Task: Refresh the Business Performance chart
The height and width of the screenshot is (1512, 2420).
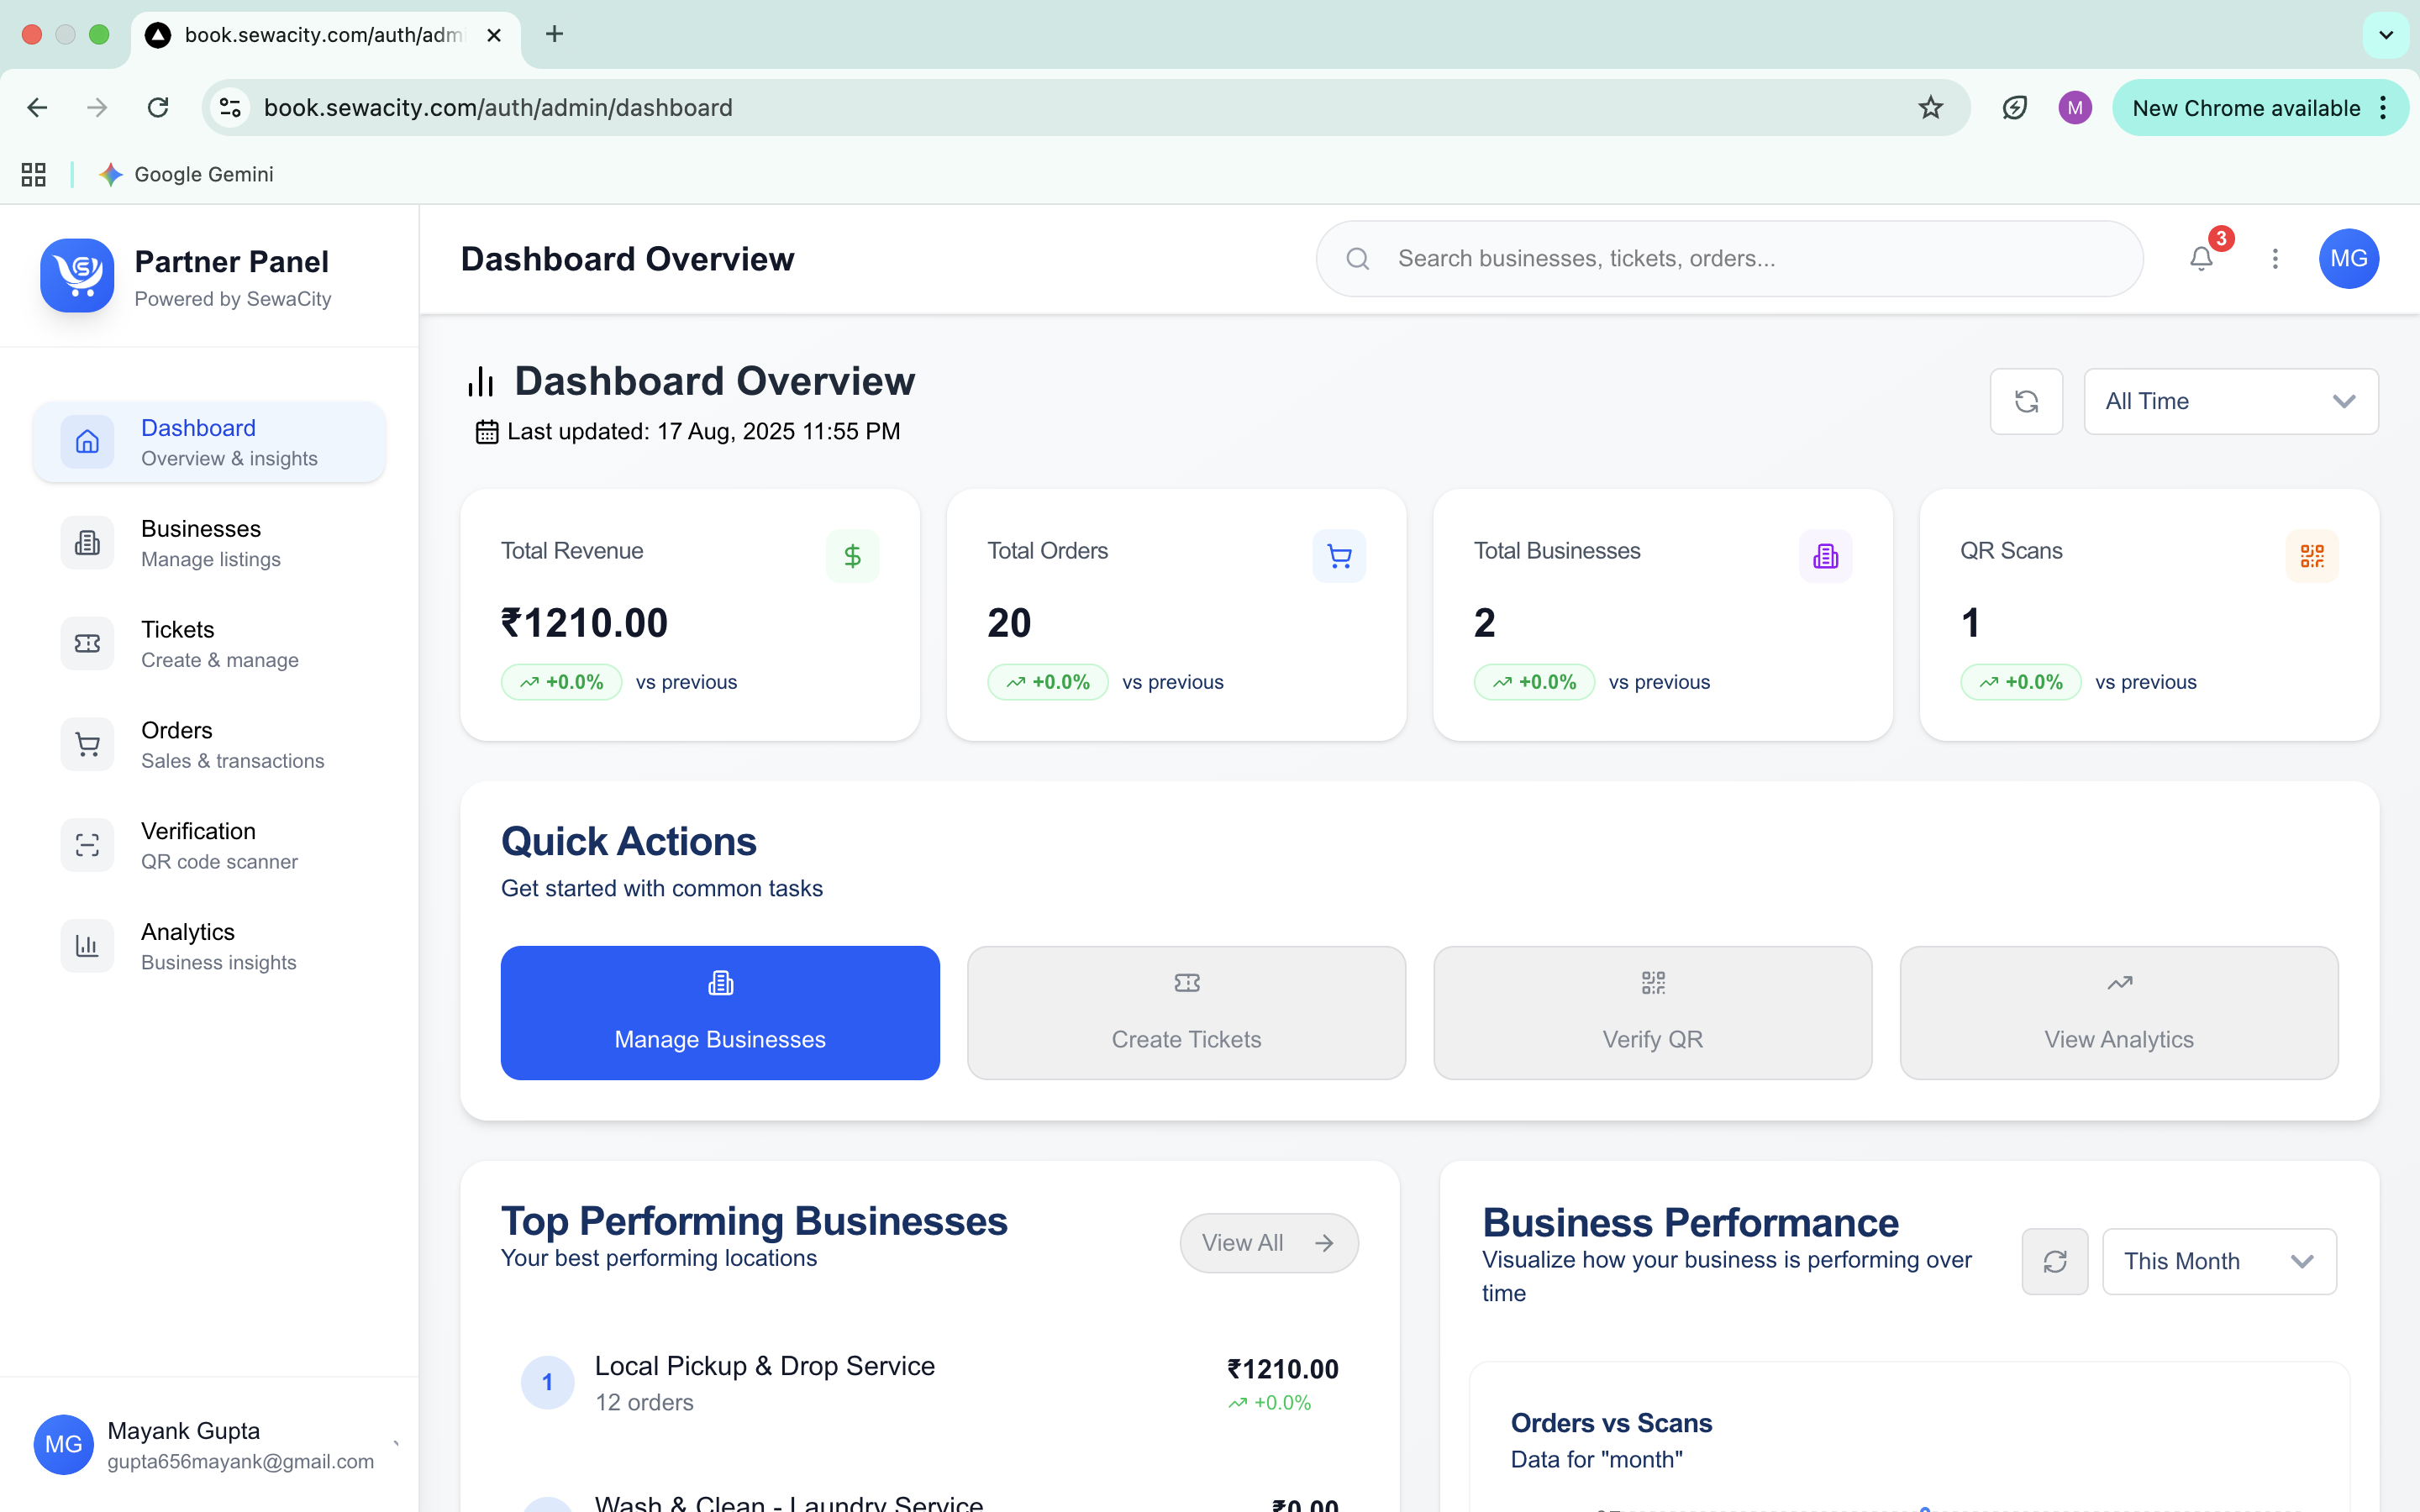Action: (2054, 1261)
